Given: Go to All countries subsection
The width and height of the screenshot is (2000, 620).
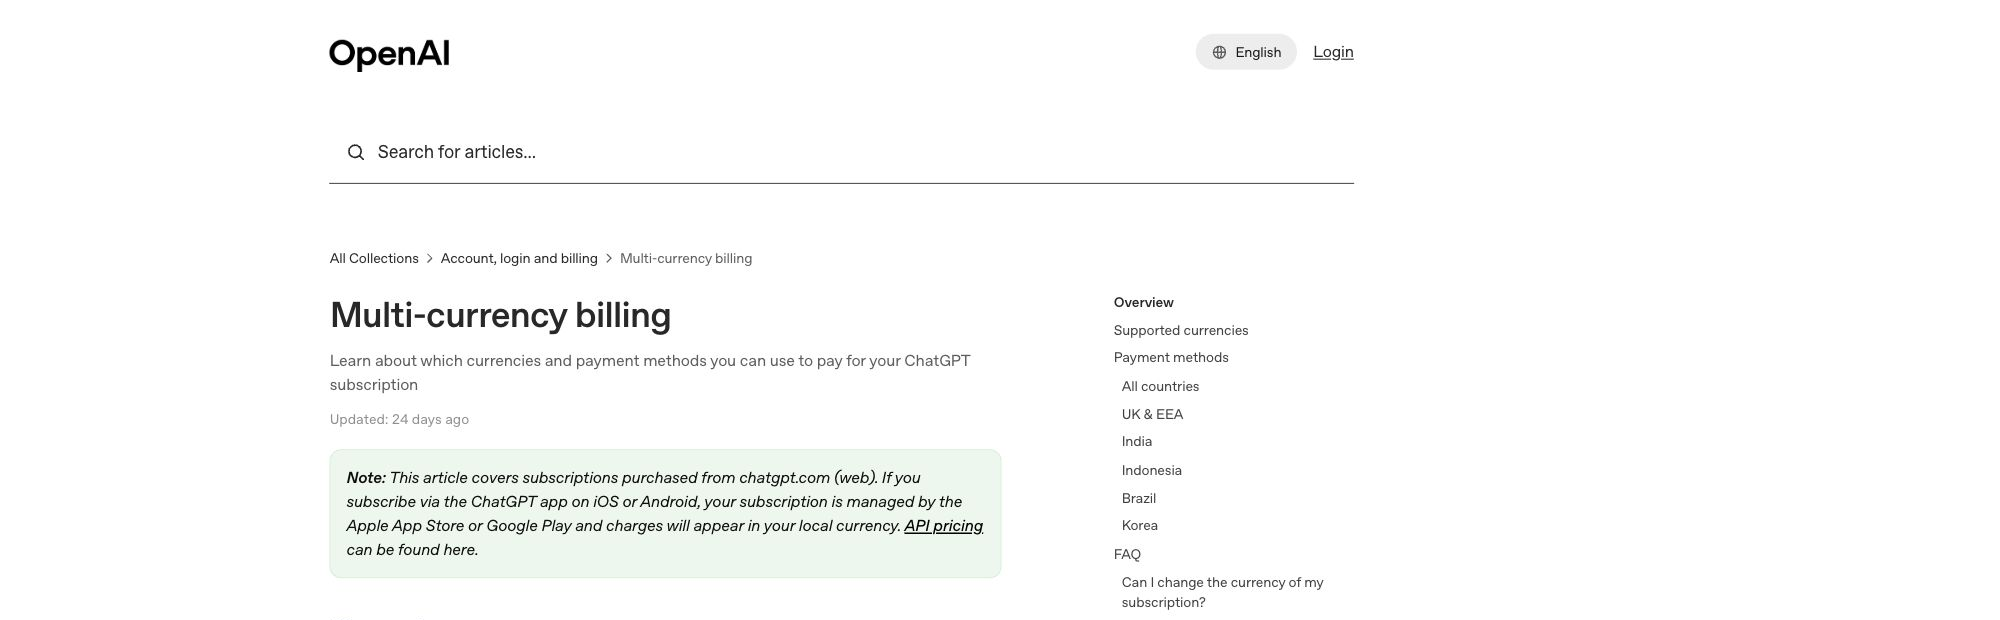Looking at the screenshot, I should click(x=1160, y=386).
